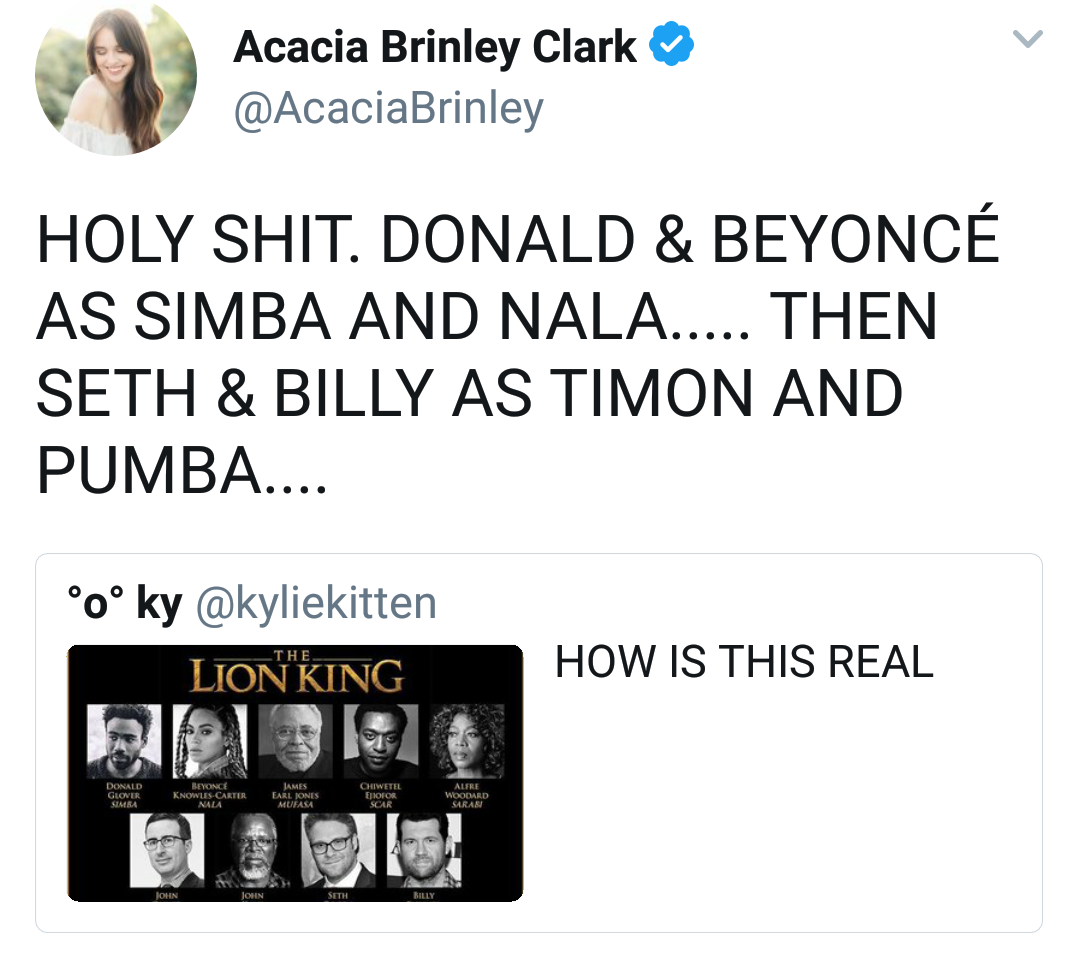Select the photo captioned Seth

pos(338,850)
